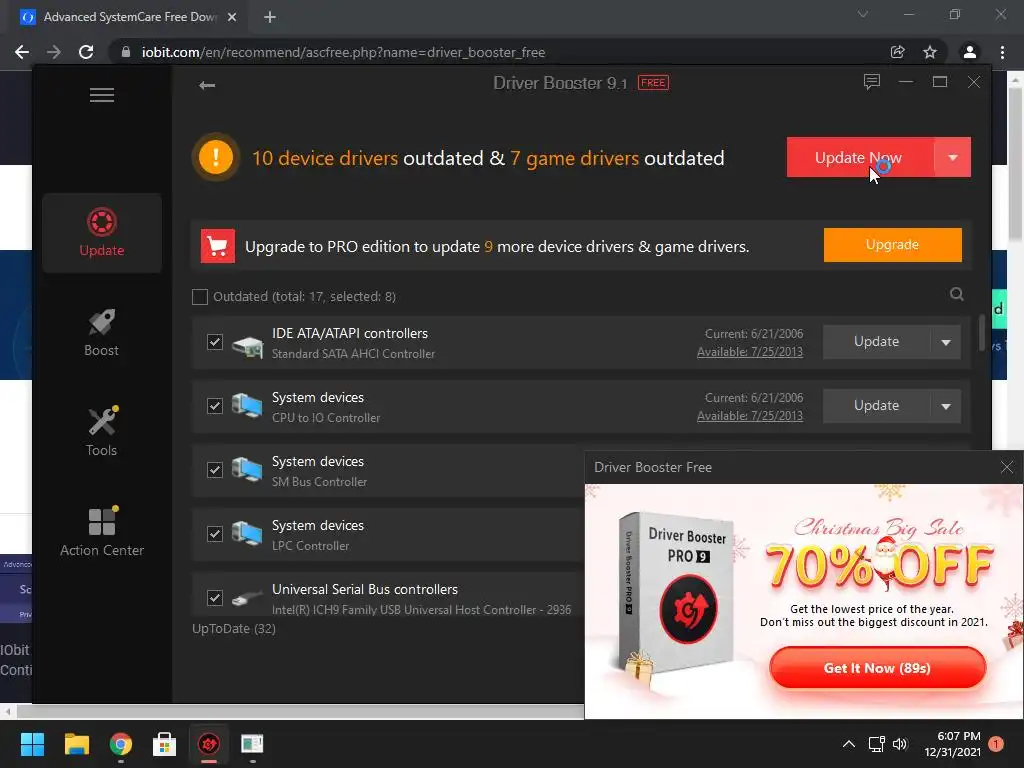The height and width of the screenshot is (768, 1024).
Task: Click the FREE edition badge
Action: tap(653, 83)
